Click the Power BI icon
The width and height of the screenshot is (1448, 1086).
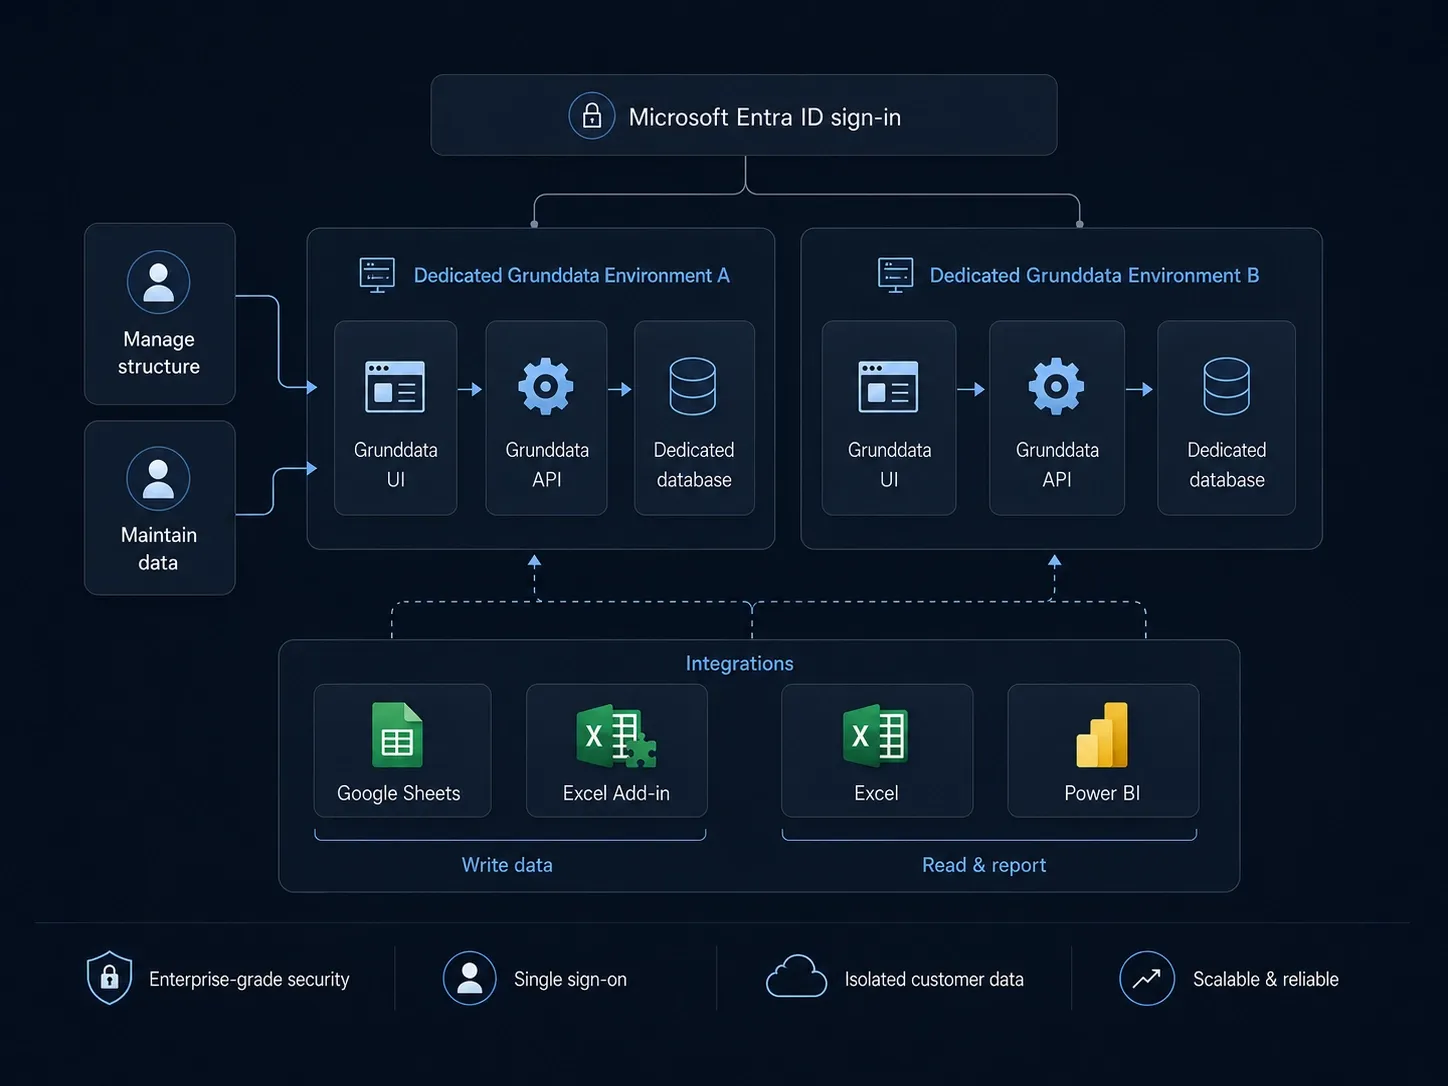pyautogui.click(x=1102, y=735)
